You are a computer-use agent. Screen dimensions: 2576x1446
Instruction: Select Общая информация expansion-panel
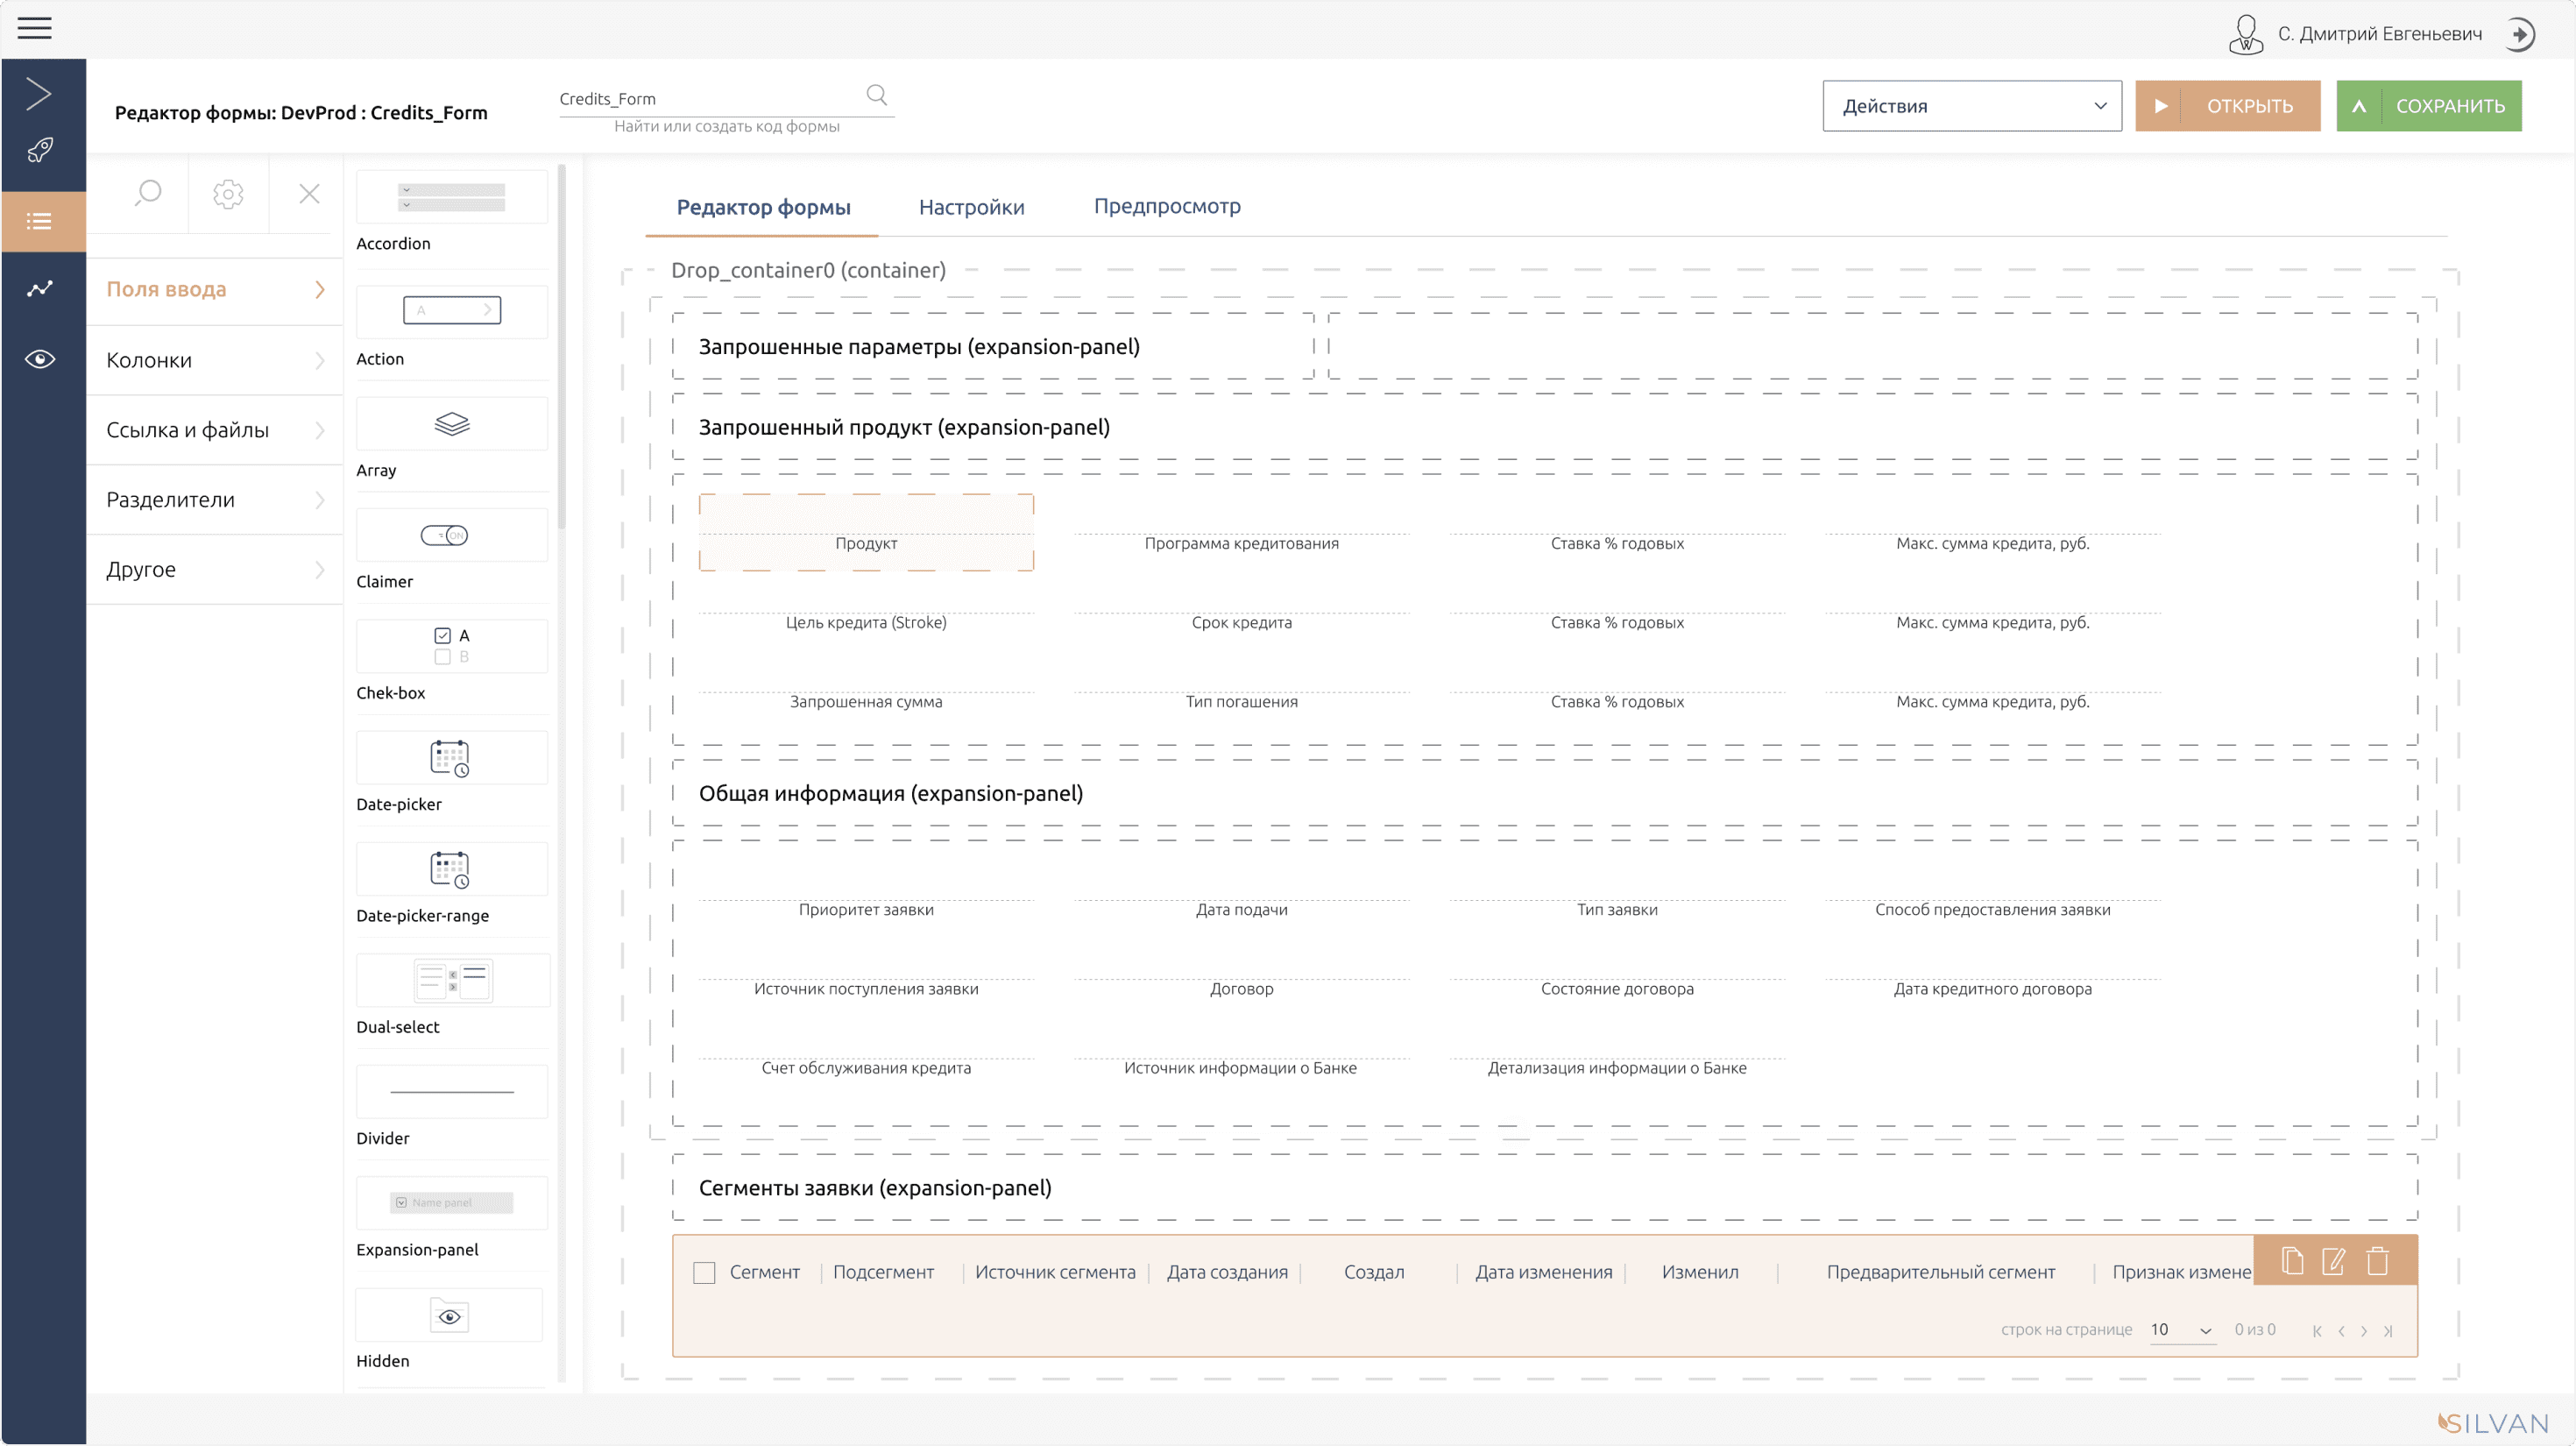tap(1545, 793)
